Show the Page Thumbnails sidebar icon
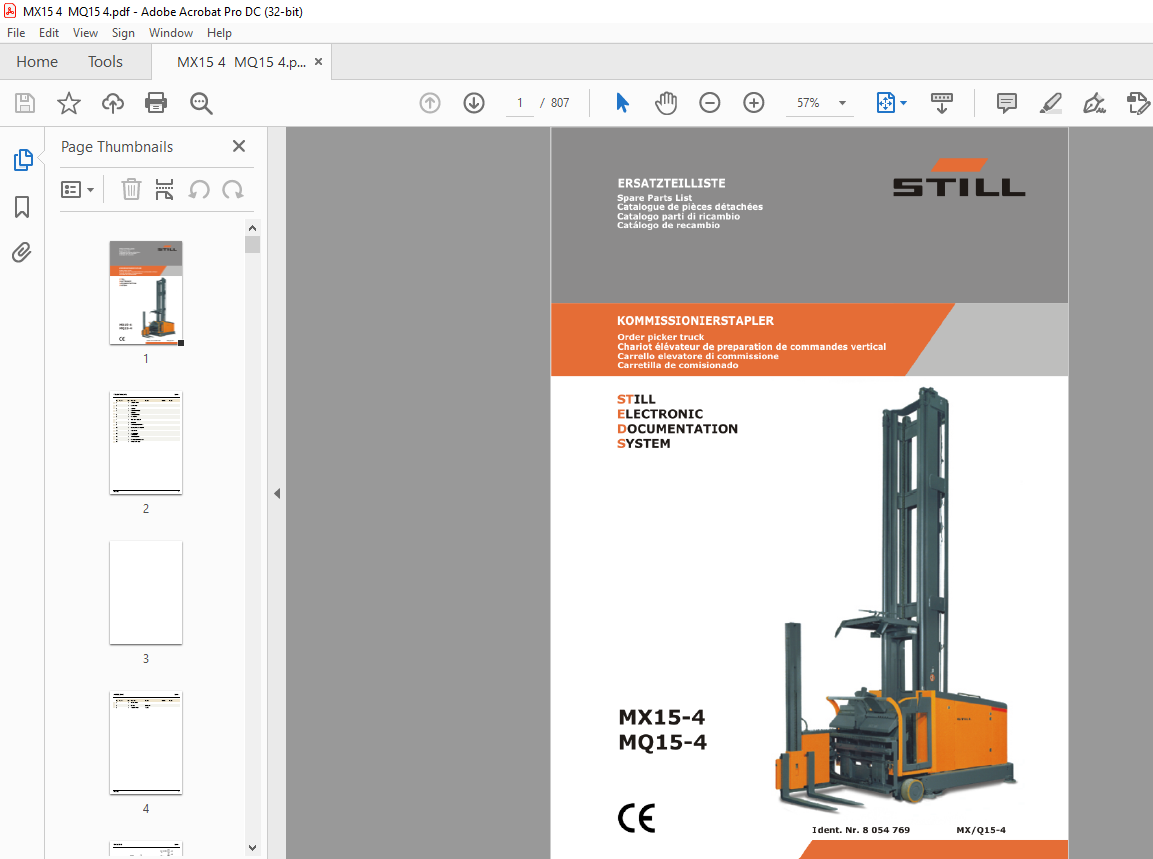 (x=23, y=160)
